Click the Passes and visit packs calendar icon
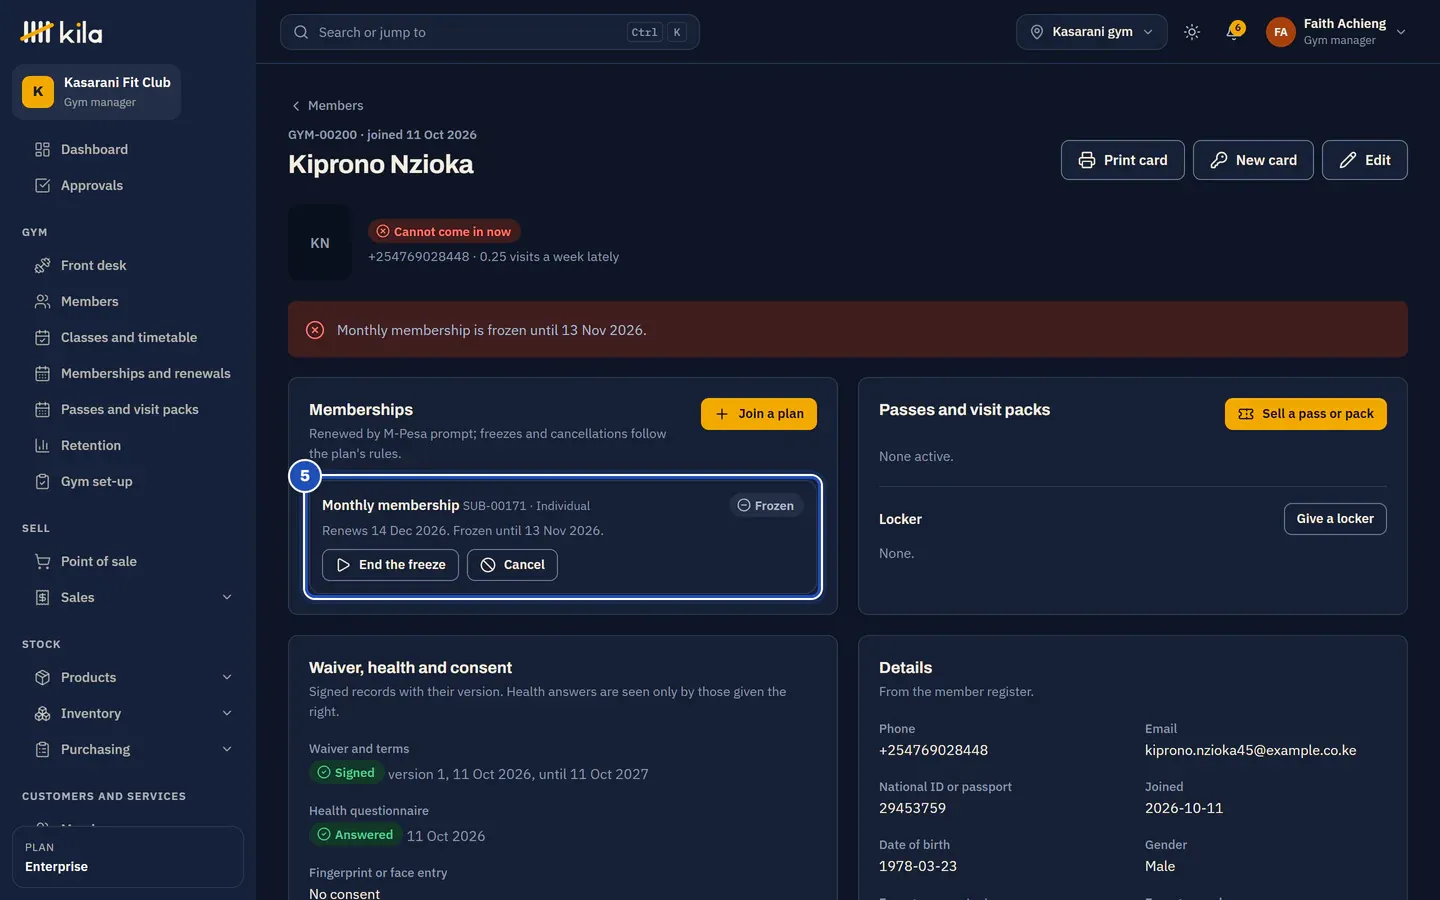 pos(42,409)
